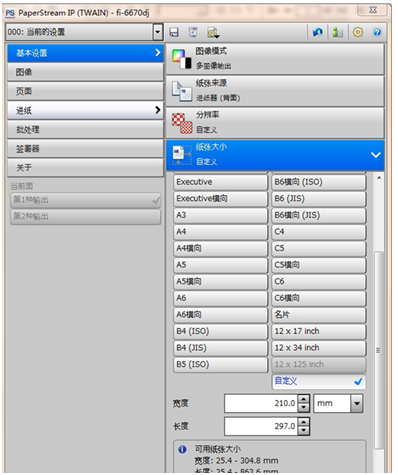Image resolution: width=398 pixels, height=475 pixels.
Task: Decrease length with the down spinner arrow
Action: pos(303,431)
